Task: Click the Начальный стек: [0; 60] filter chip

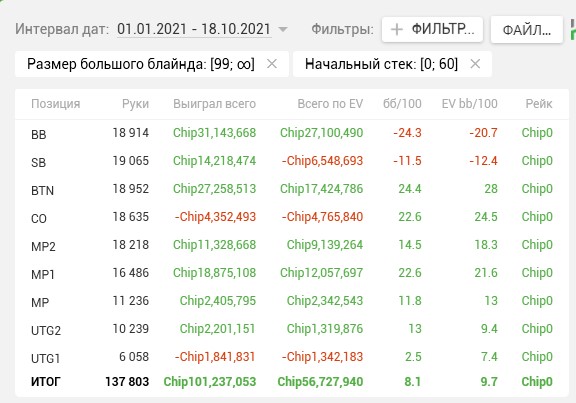Action: click(381, 64)
